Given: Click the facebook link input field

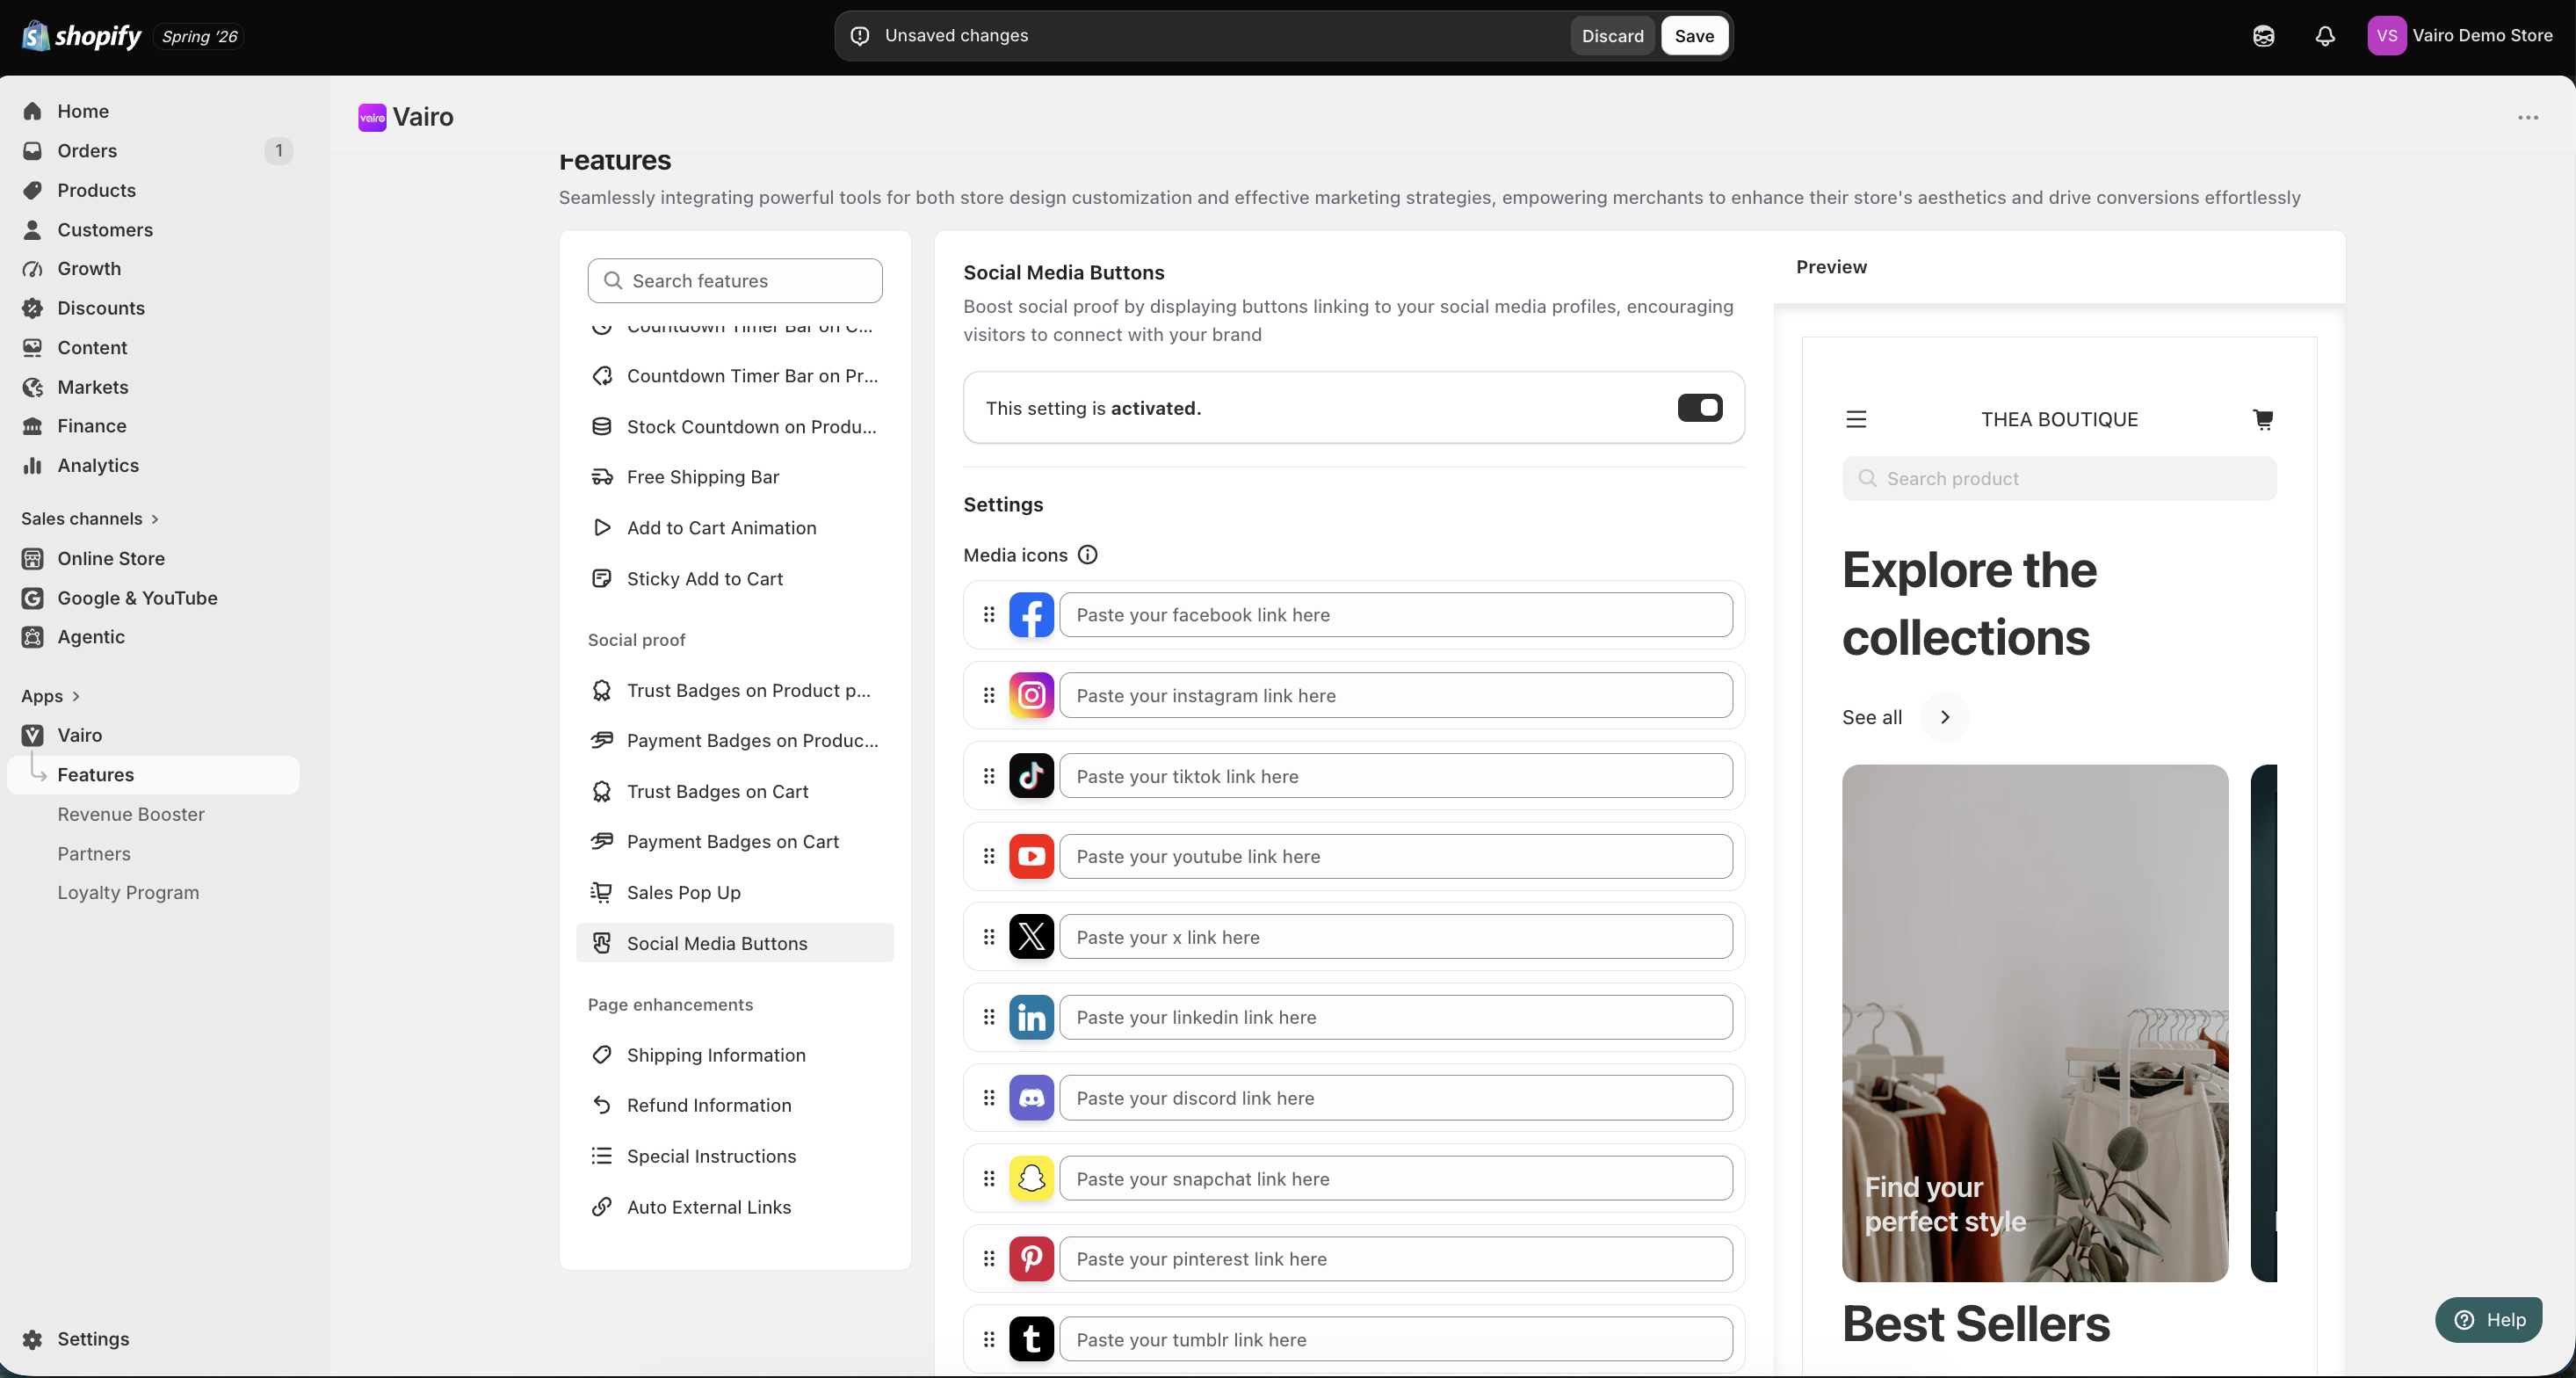Looking at the screenshot, I should pyautogui.click(x=1396, y=615).
